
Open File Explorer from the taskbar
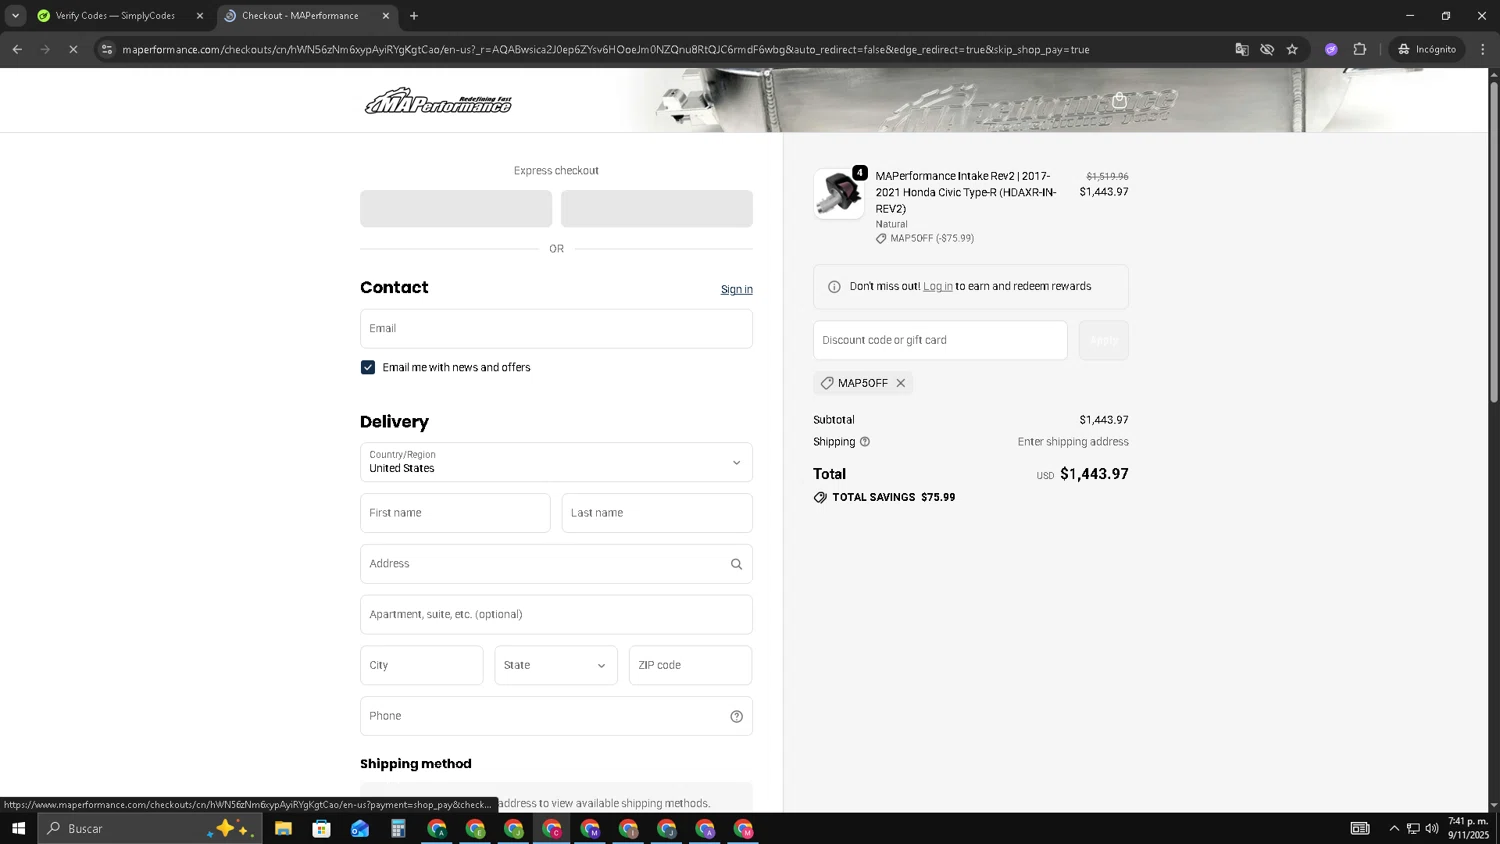point(283,828)
